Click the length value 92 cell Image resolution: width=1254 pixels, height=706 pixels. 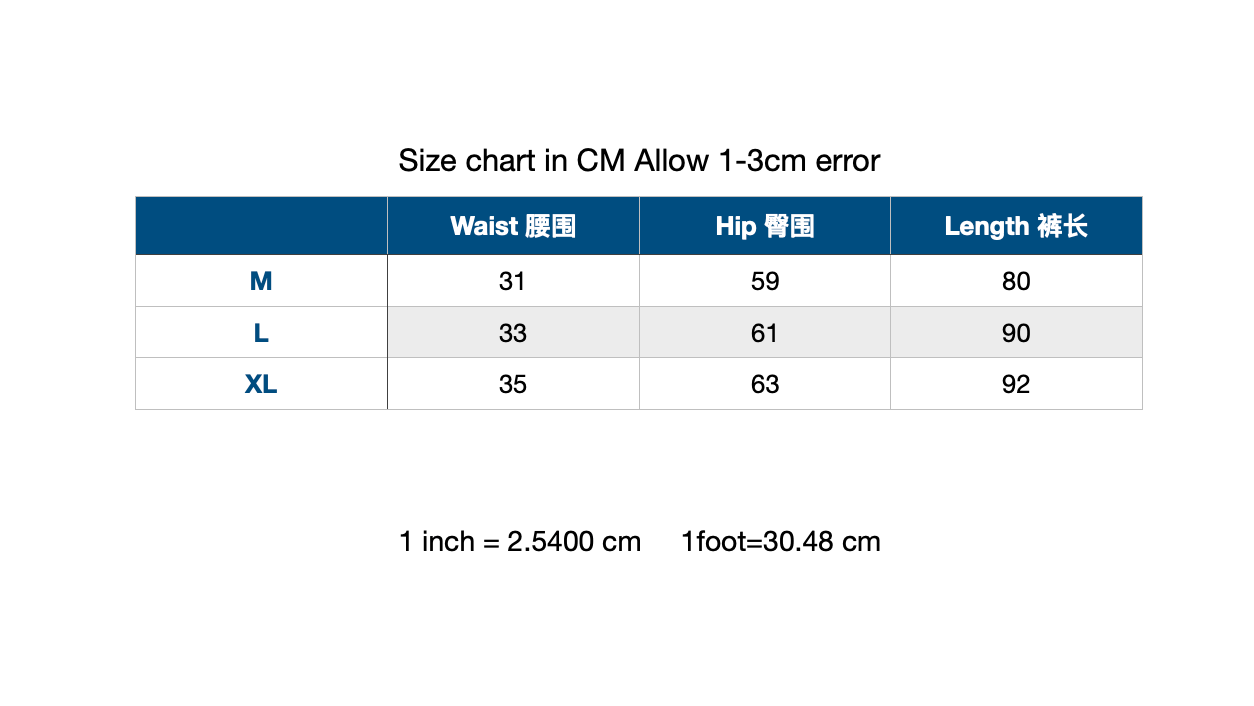point(1016,384)
